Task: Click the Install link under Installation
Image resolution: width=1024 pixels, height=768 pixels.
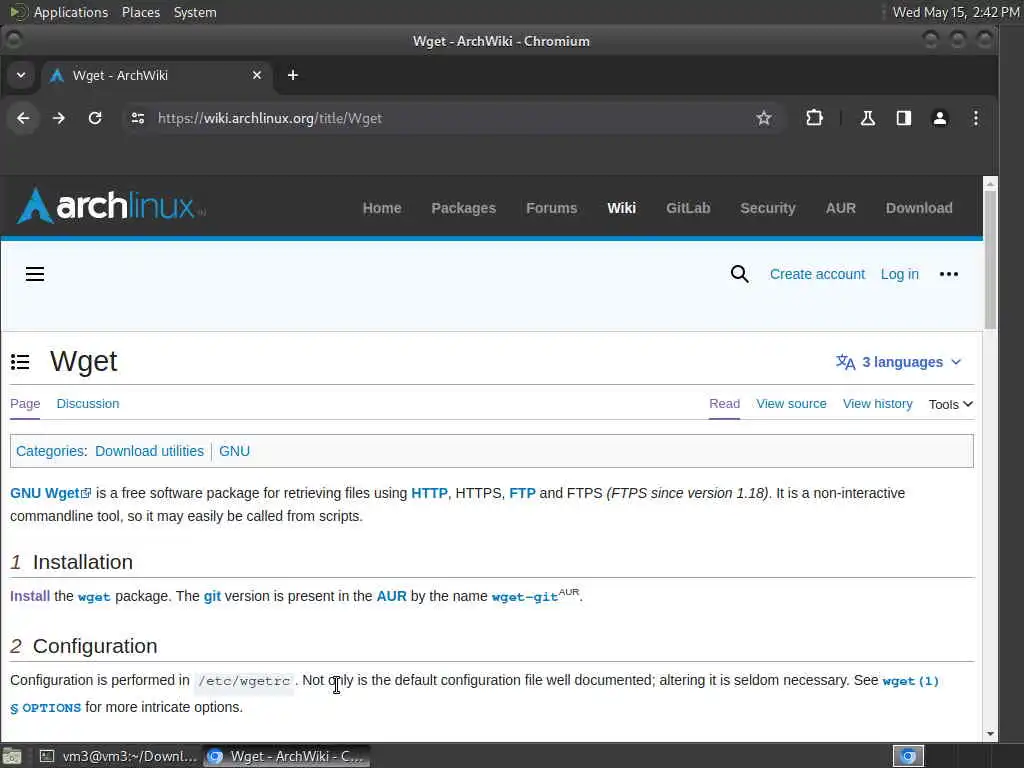Action: [x=29, y=596]
